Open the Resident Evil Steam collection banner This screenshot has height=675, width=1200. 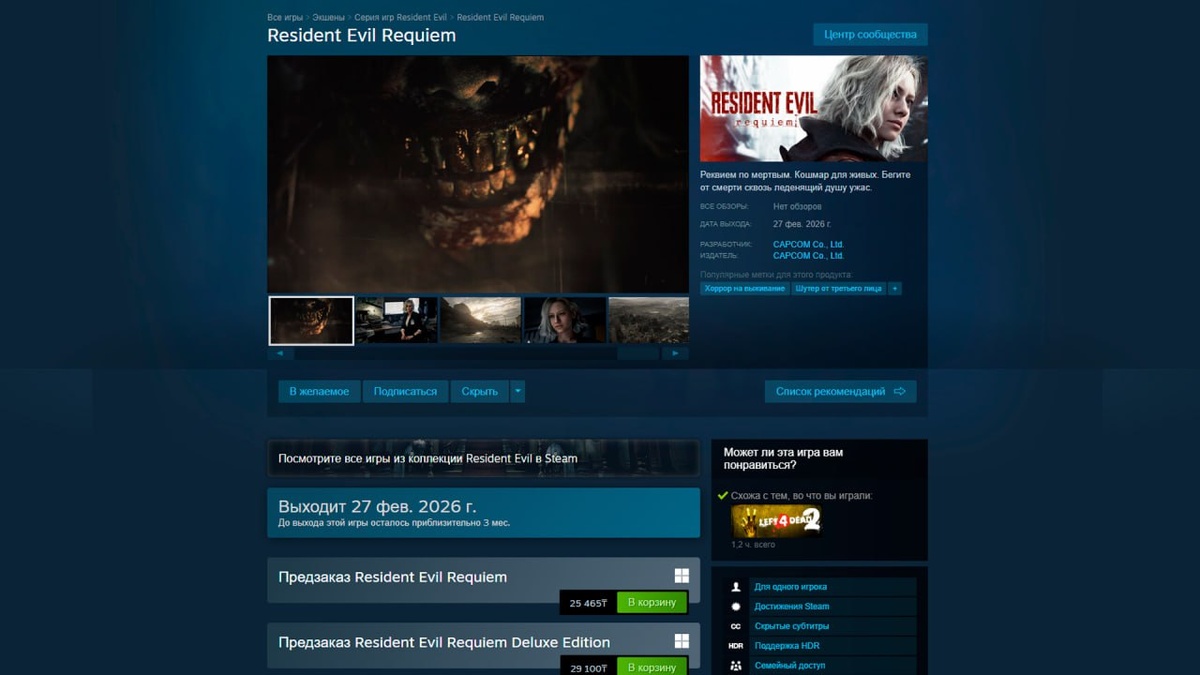coord(483,458)
